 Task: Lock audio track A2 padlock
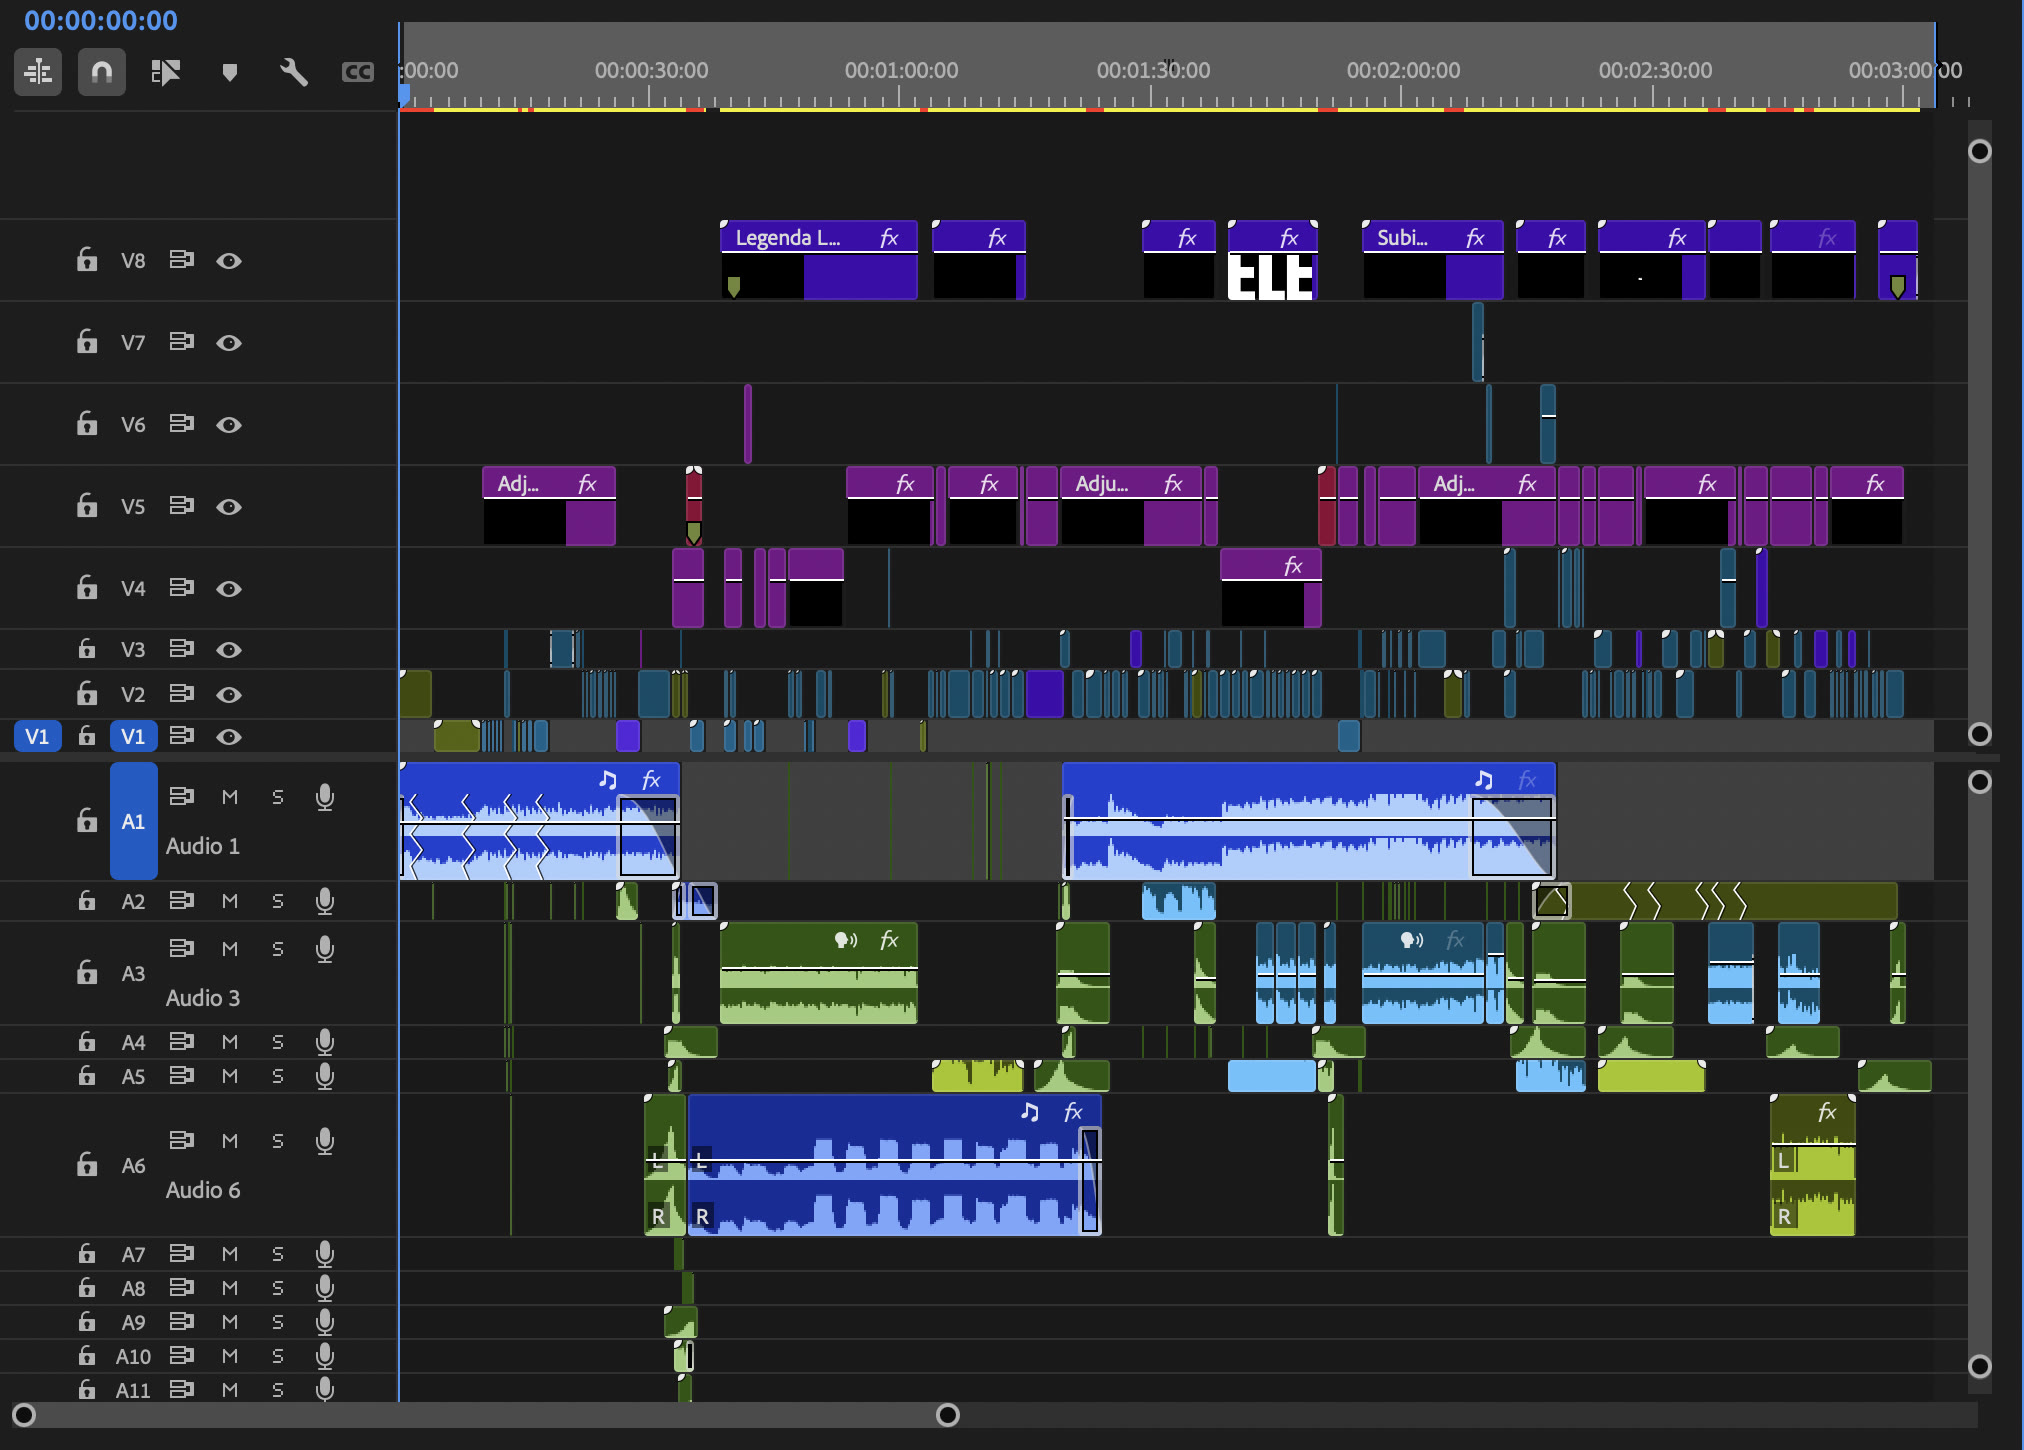(x=87, y=901)
